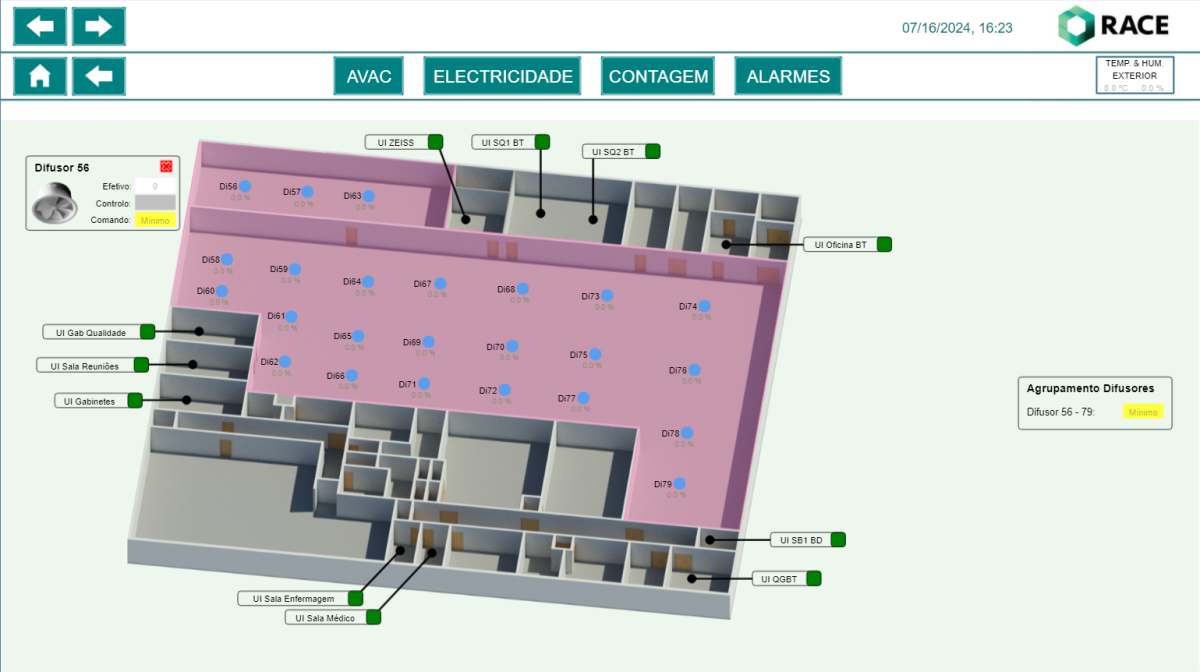Go back using the lower left arrow button
1200x672 pixels.
[99, 76]
